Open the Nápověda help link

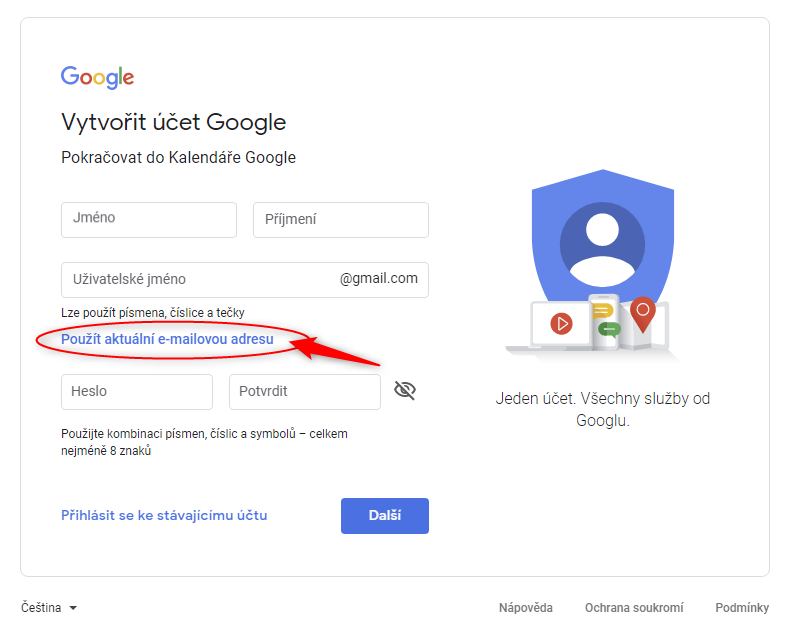(x=525, y=607)
